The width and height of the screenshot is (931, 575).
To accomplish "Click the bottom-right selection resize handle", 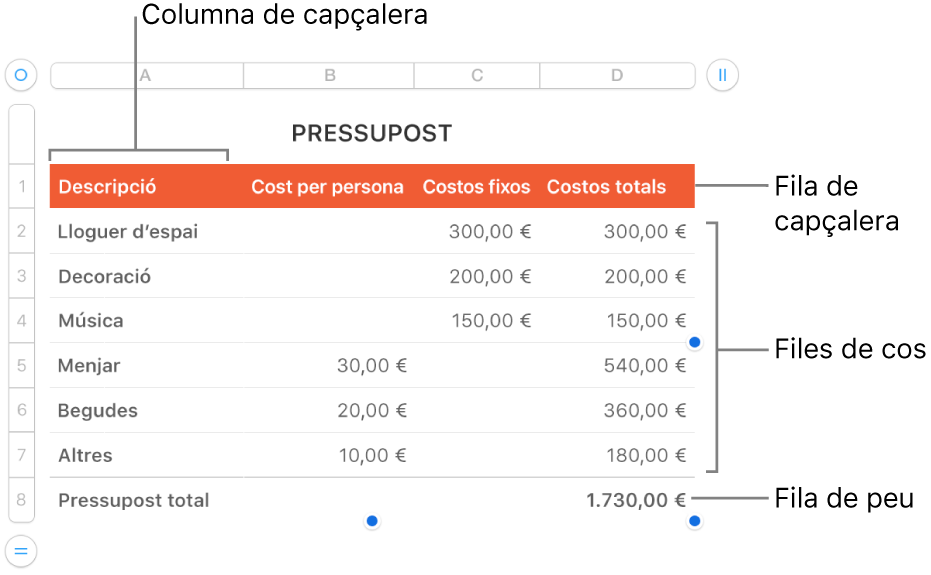I will point(695,521).
